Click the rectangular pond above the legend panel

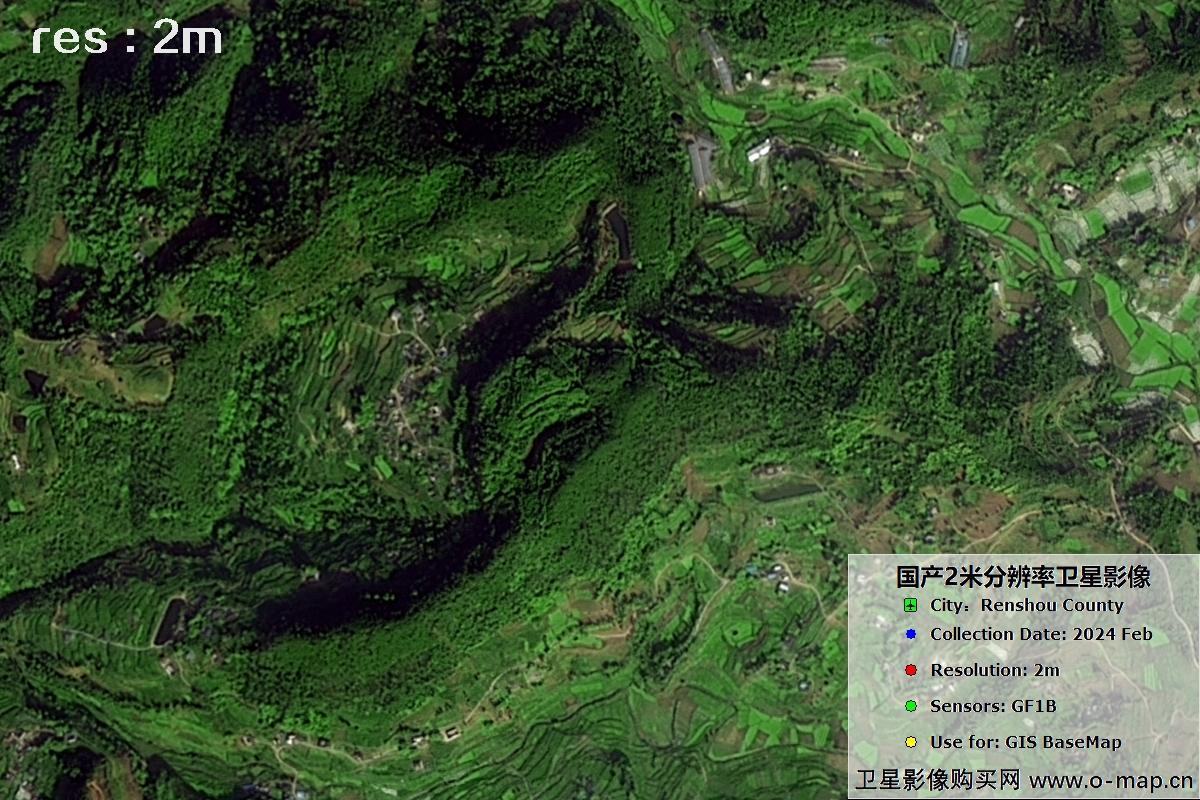point(787,491)
